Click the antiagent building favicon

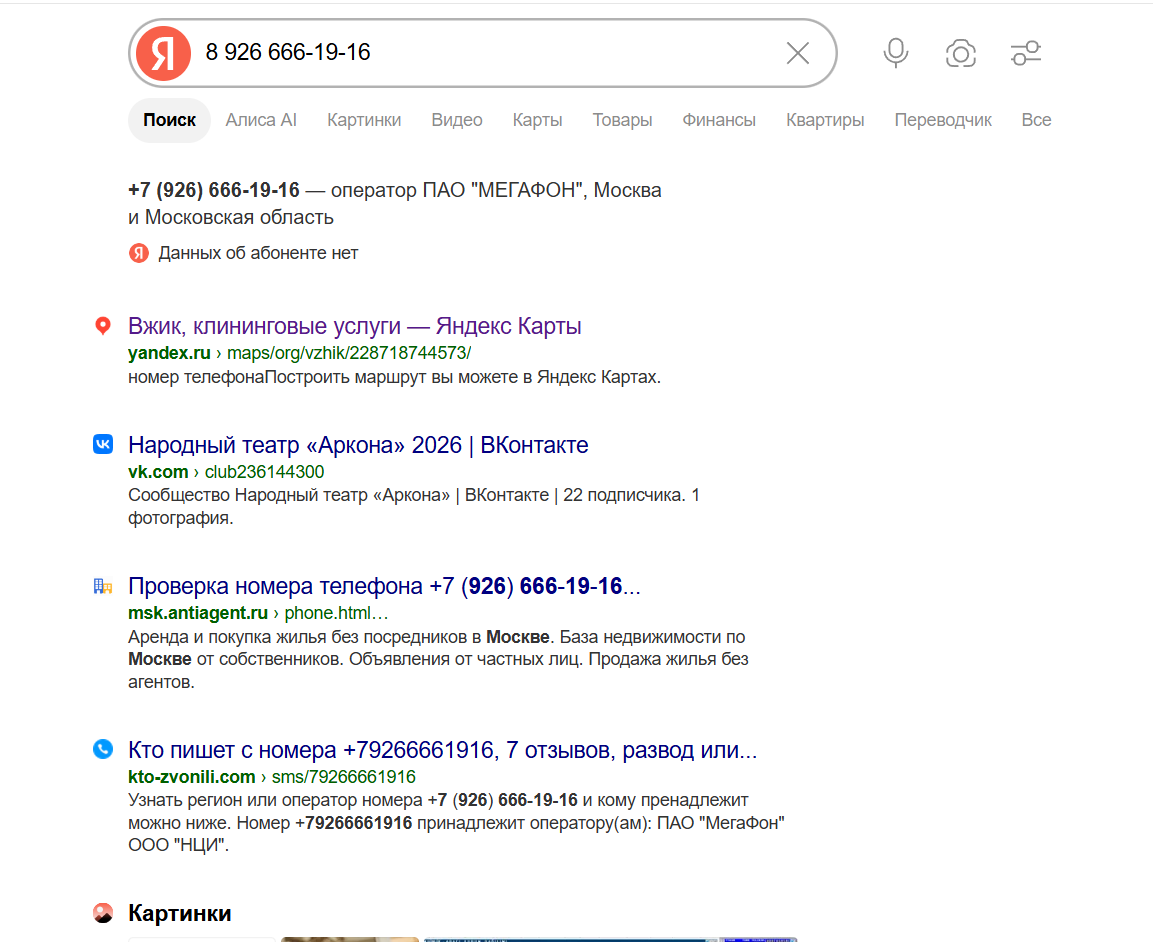click(x=103, y=586)
